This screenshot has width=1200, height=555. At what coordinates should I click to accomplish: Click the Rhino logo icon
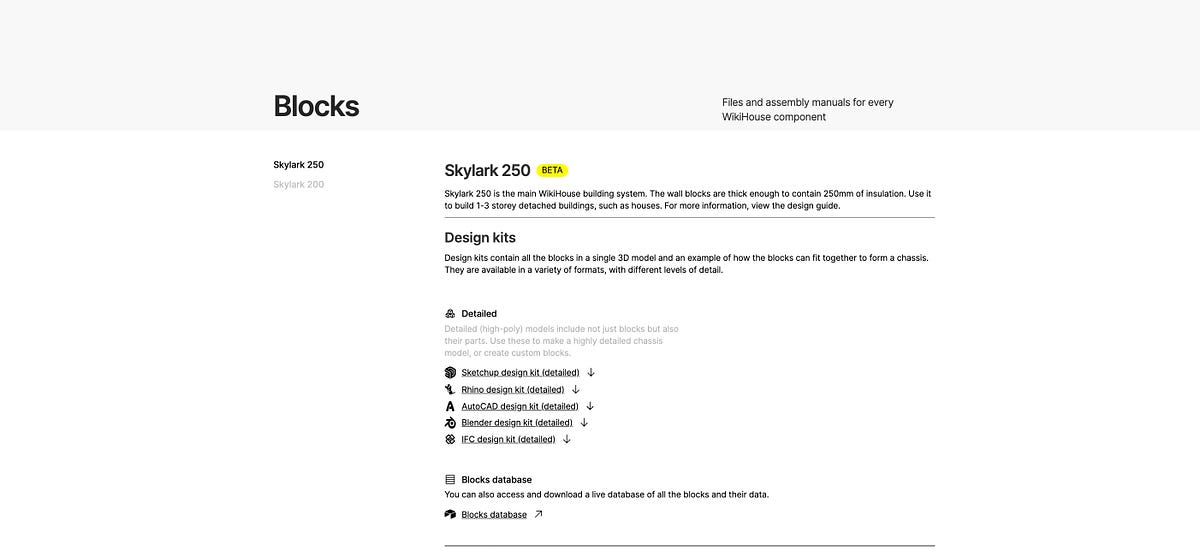click(x=450, y=389)
